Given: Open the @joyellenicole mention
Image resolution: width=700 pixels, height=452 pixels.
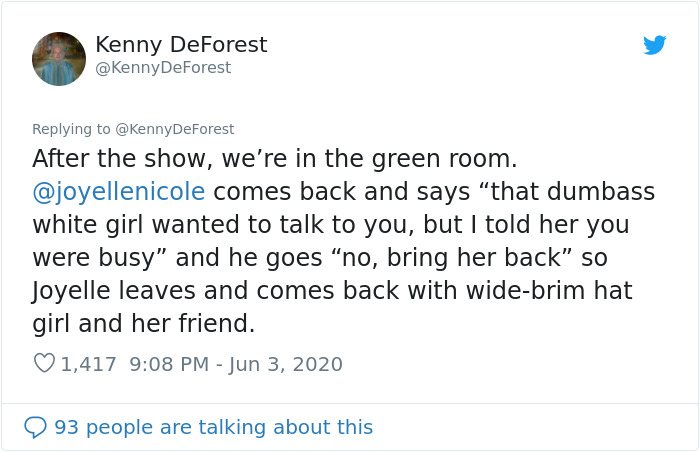Looking at the screenshot, I should coord(119,192).
